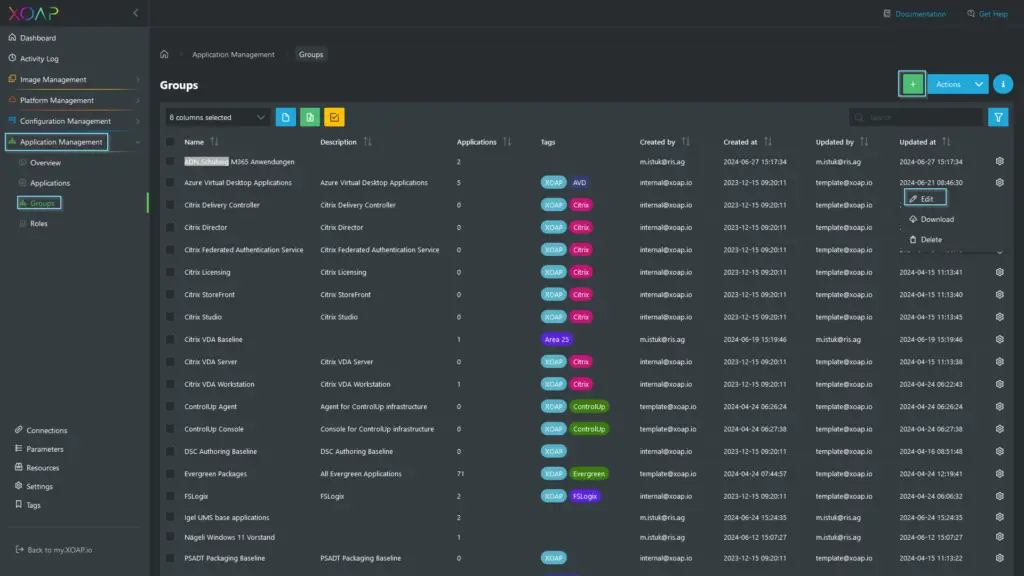Select Groups in the sidebar

pyautogui.click(x=39, y=203)
